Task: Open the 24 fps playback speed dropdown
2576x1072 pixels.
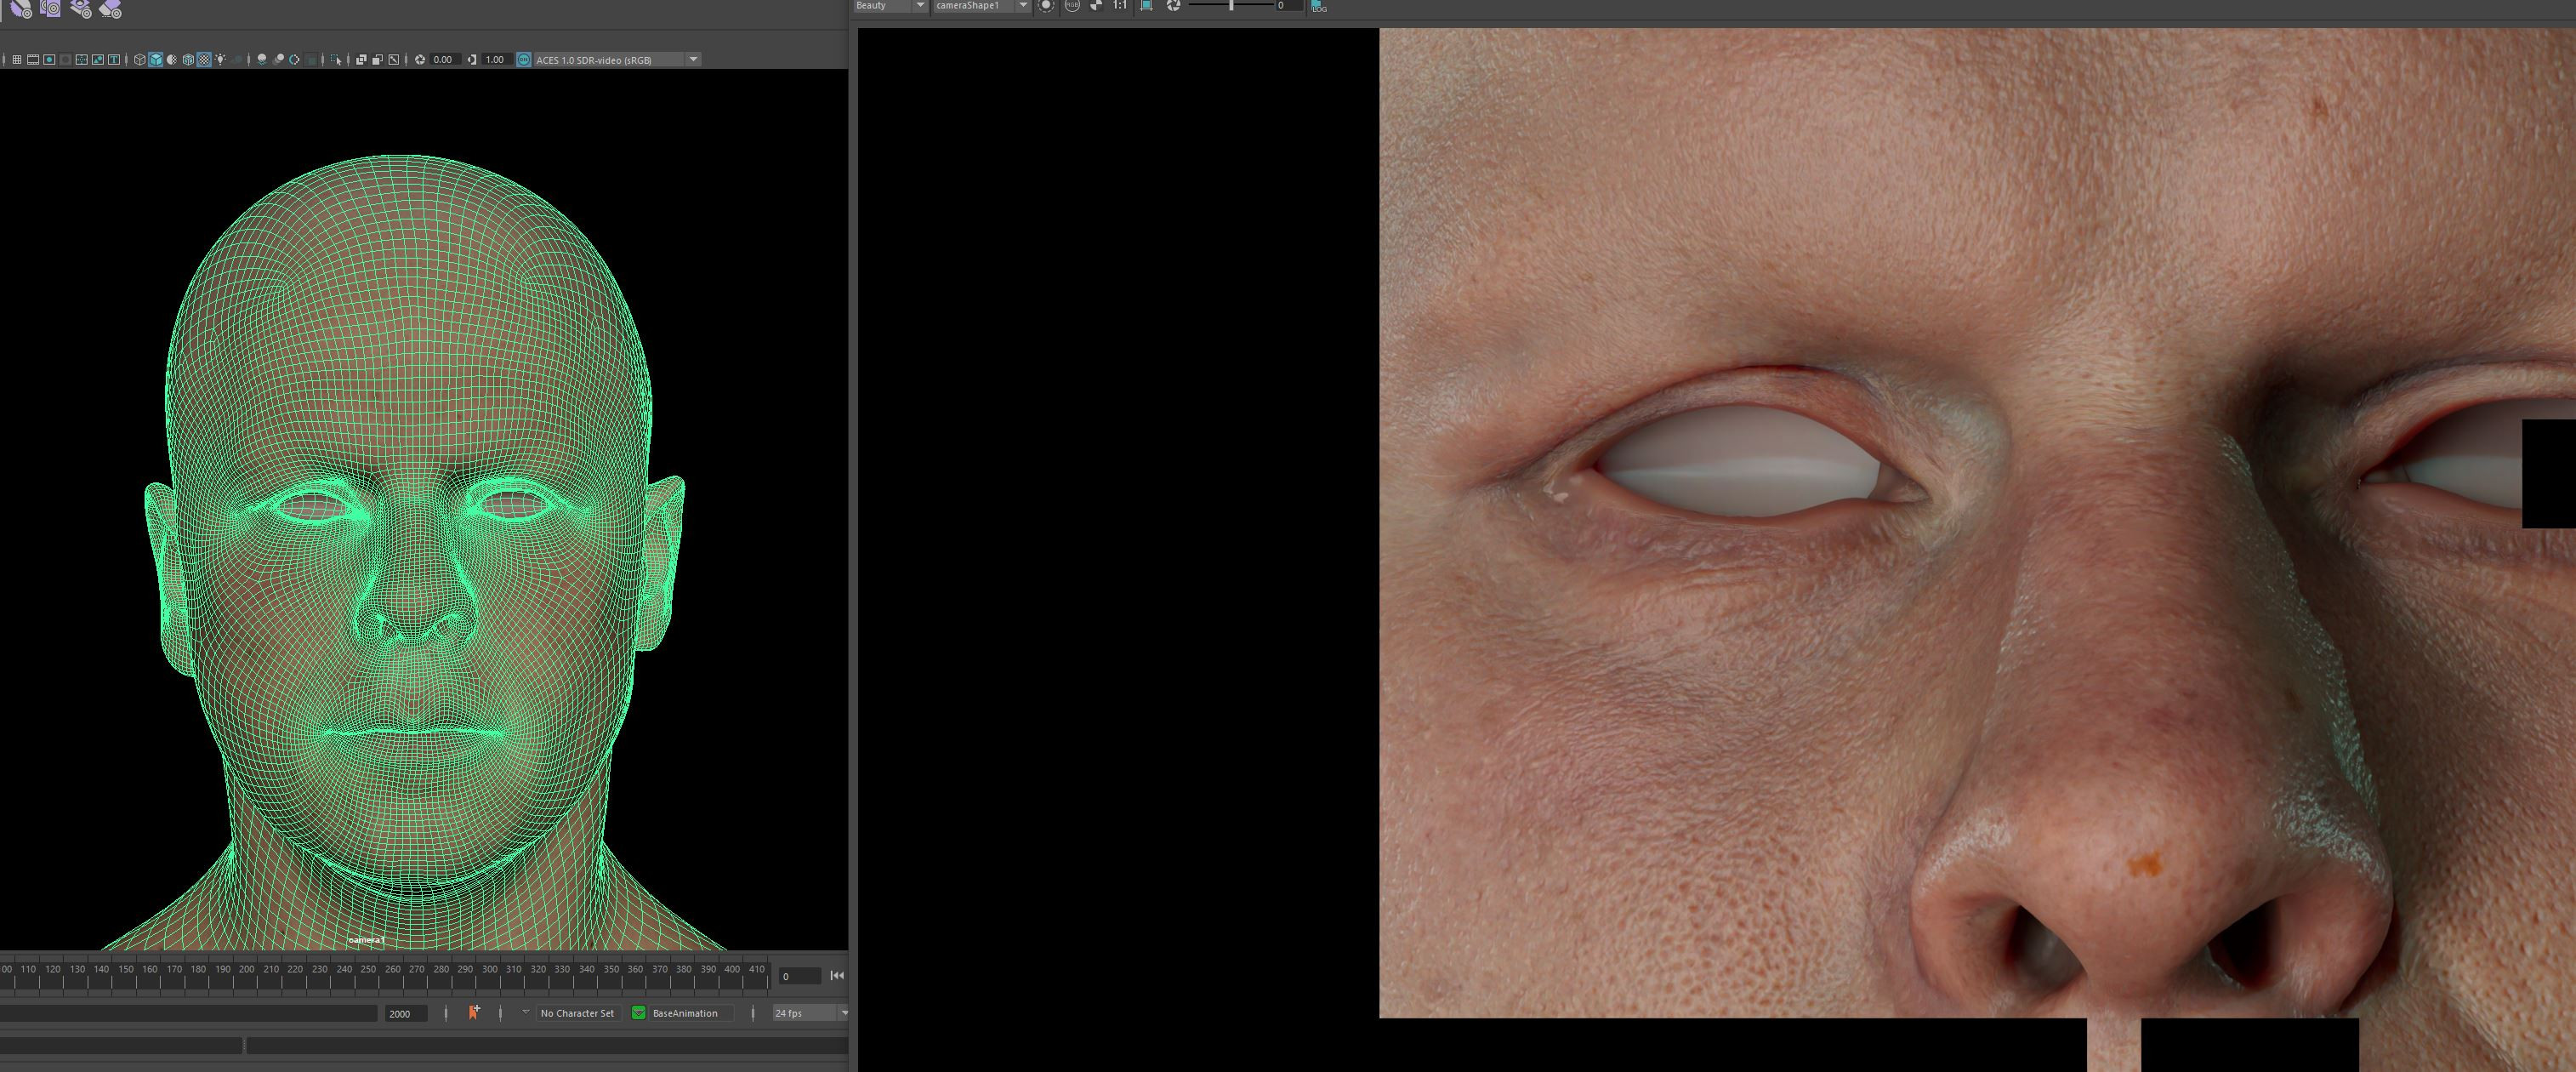Action: pos(846,1013)
